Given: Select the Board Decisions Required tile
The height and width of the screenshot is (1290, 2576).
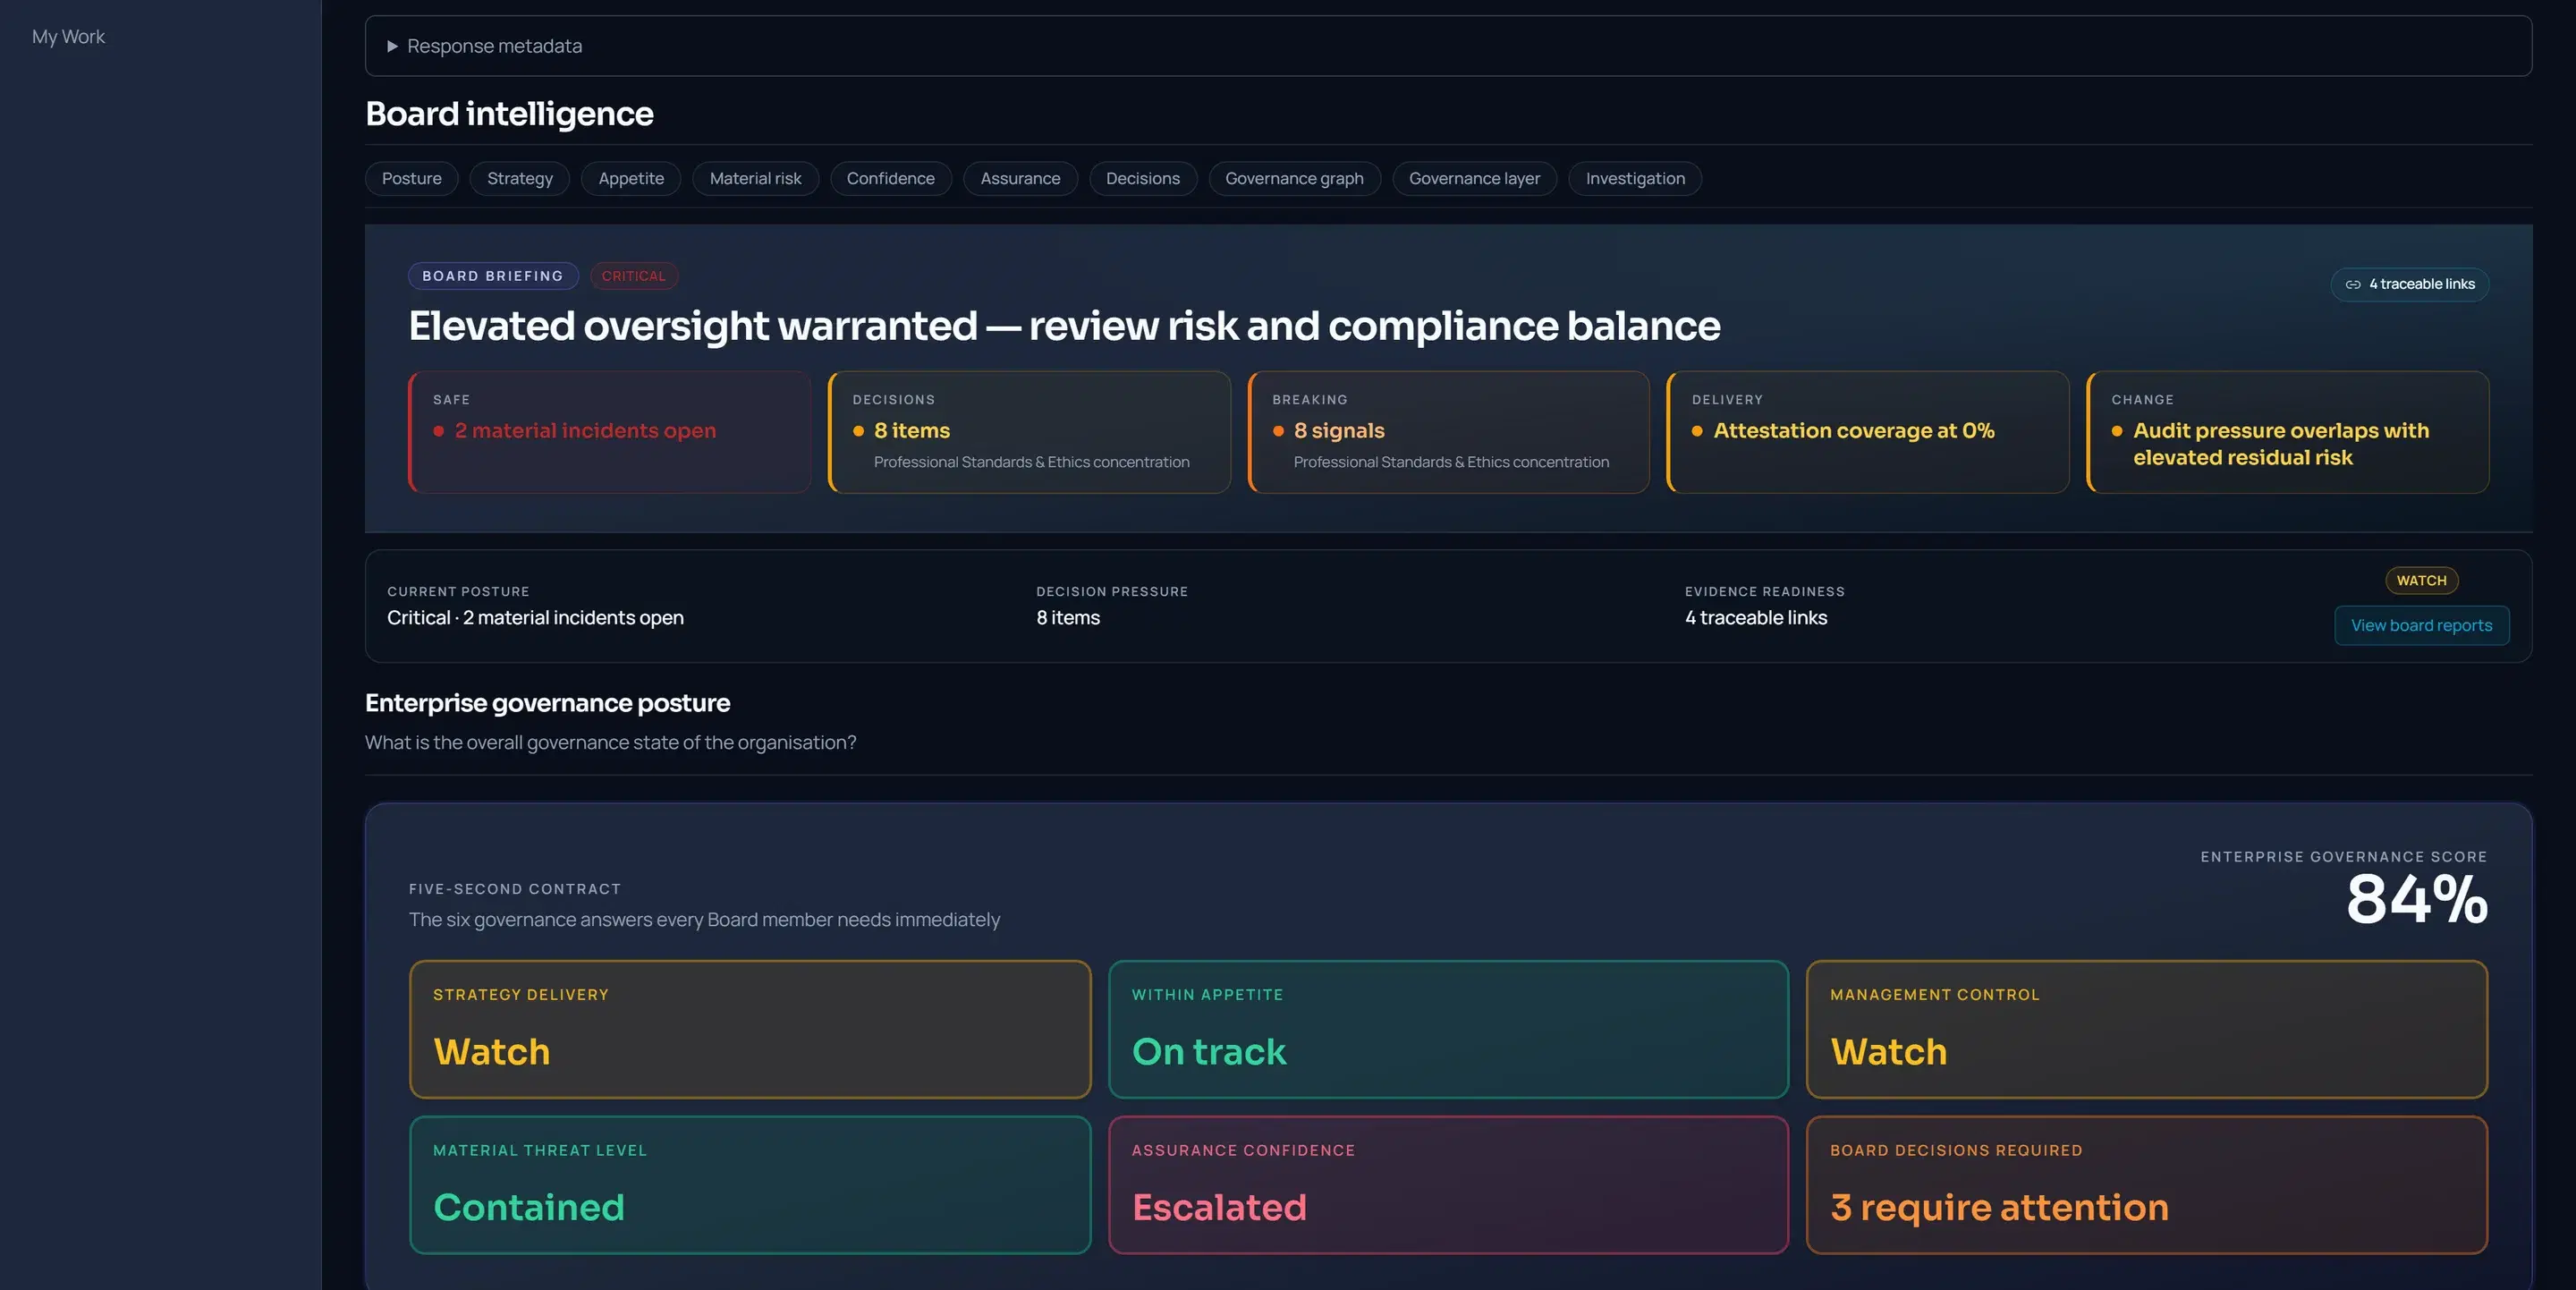Looking at the screenshot, I should click(2147, 1185).
